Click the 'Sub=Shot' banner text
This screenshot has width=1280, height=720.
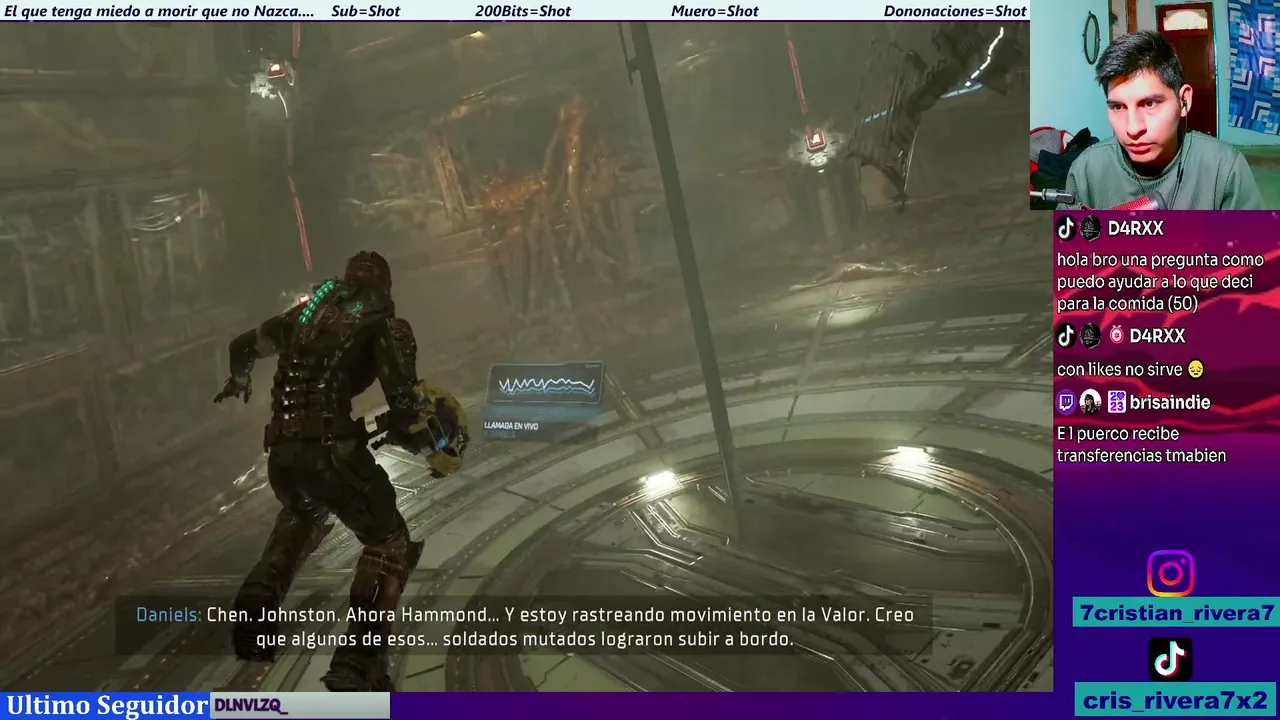(x=365, y=11)
